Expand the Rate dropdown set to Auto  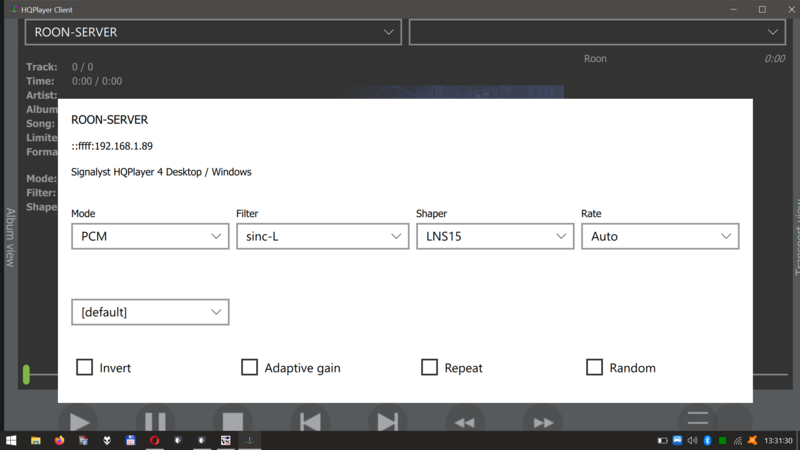click(660, 236)
